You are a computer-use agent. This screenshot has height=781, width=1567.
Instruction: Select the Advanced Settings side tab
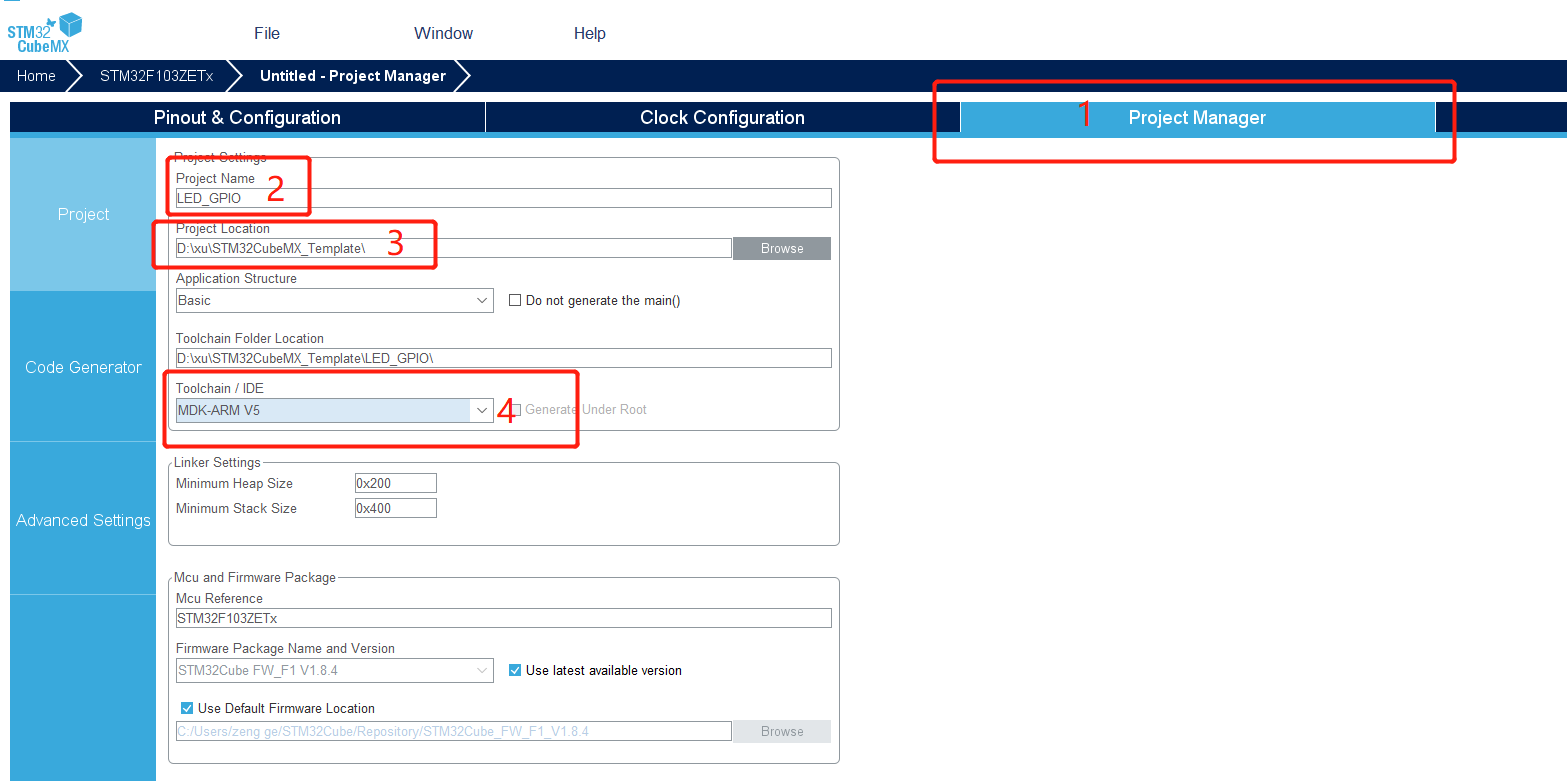[x=83, y=520]
